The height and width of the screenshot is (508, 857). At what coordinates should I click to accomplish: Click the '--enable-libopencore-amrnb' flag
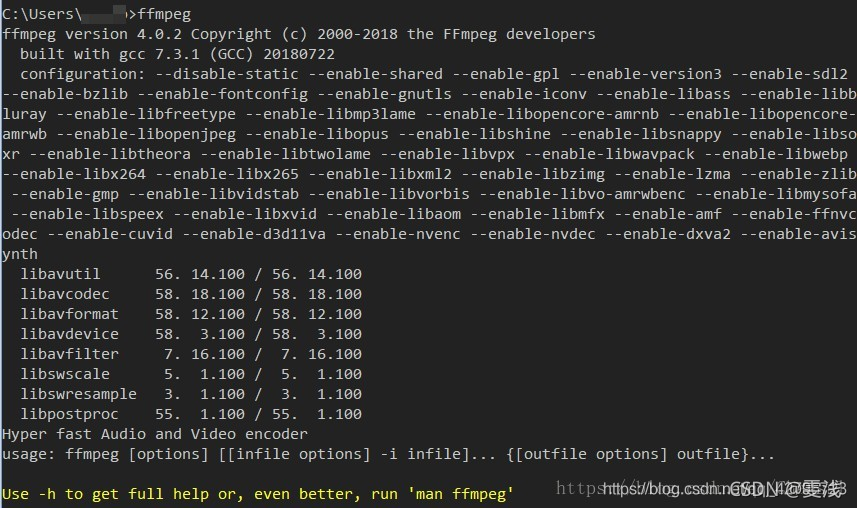point(542,114)
